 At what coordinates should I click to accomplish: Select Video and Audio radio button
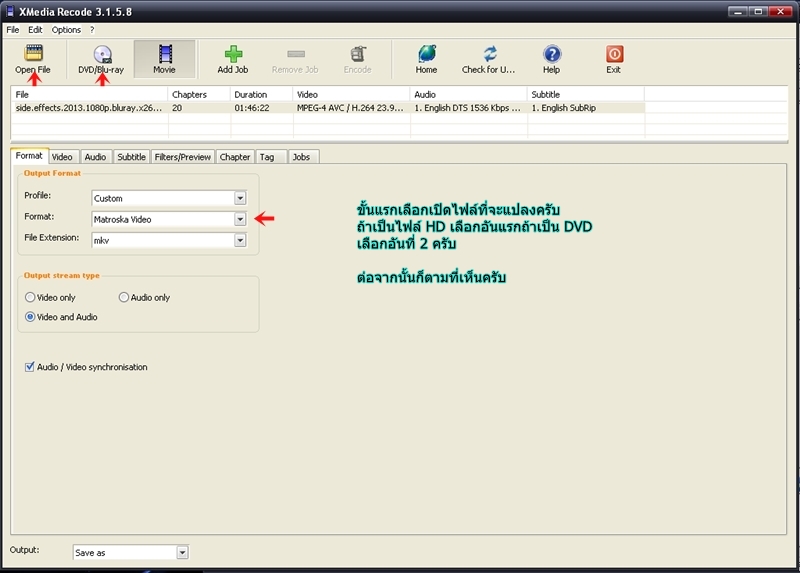coord(30,317)
